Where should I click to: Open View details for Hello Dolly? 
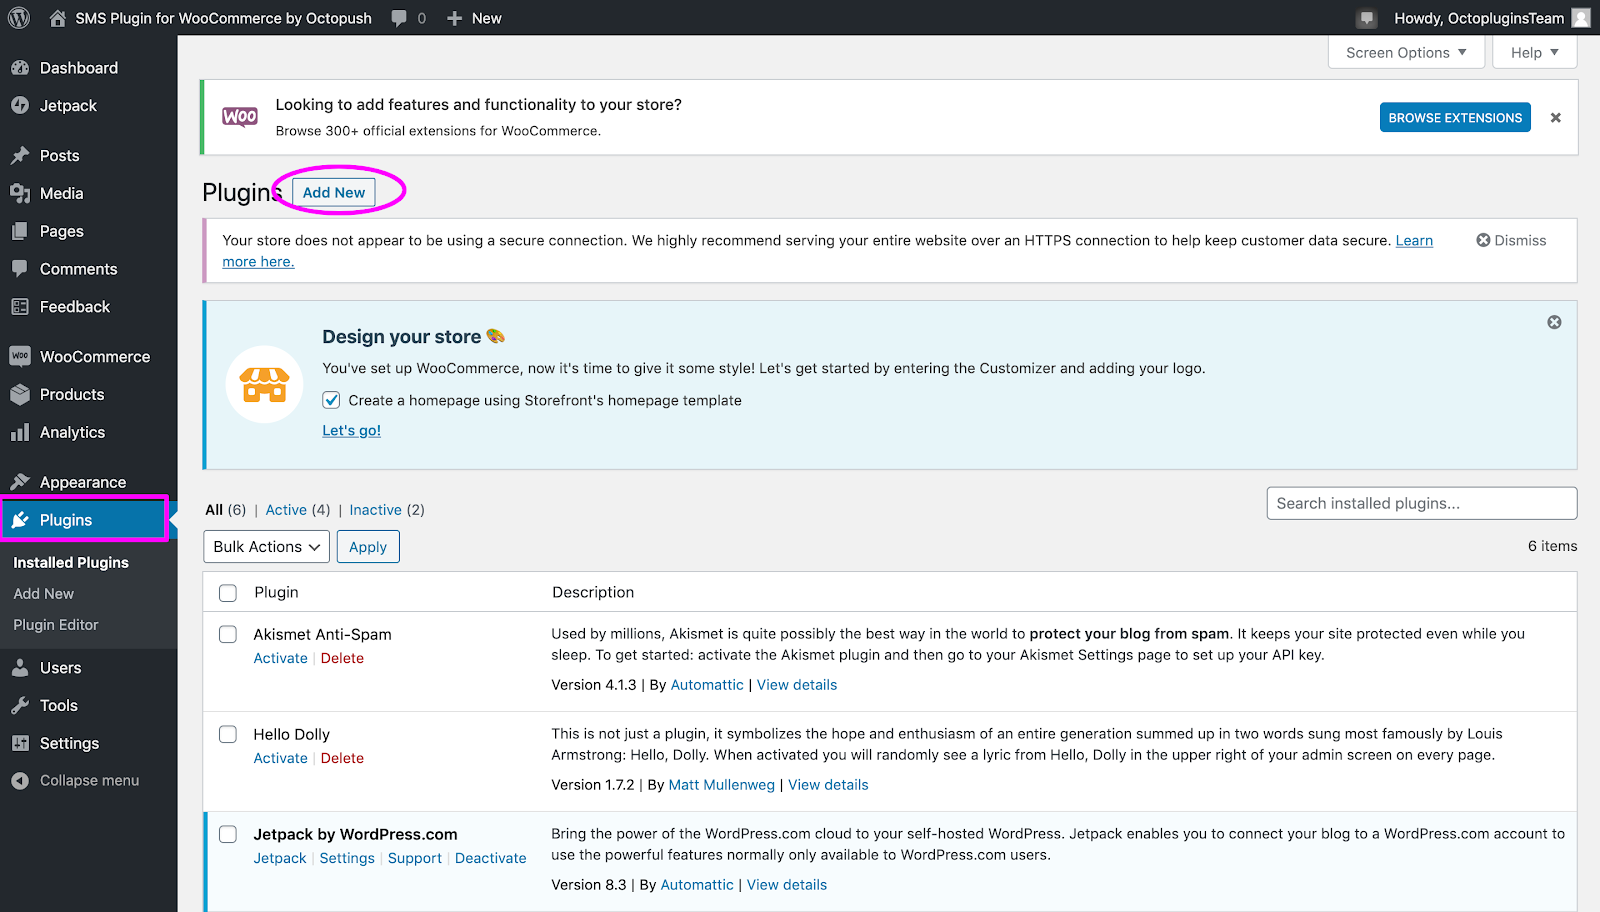[828, 785]
